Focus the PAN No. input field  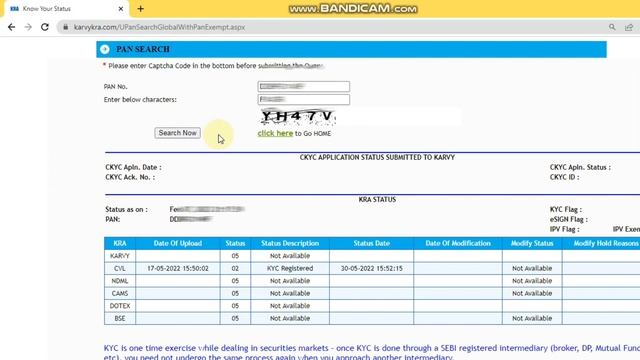coord(304,87)
